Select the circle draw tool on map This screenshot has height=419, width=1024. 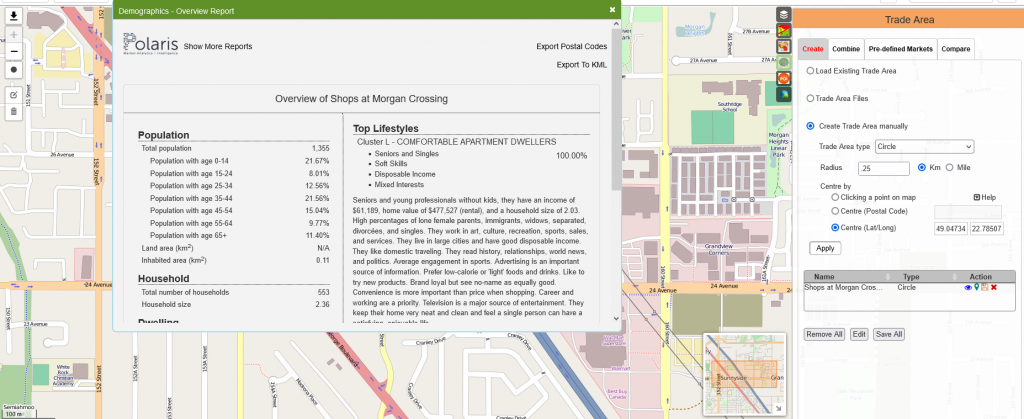[14, 69]
